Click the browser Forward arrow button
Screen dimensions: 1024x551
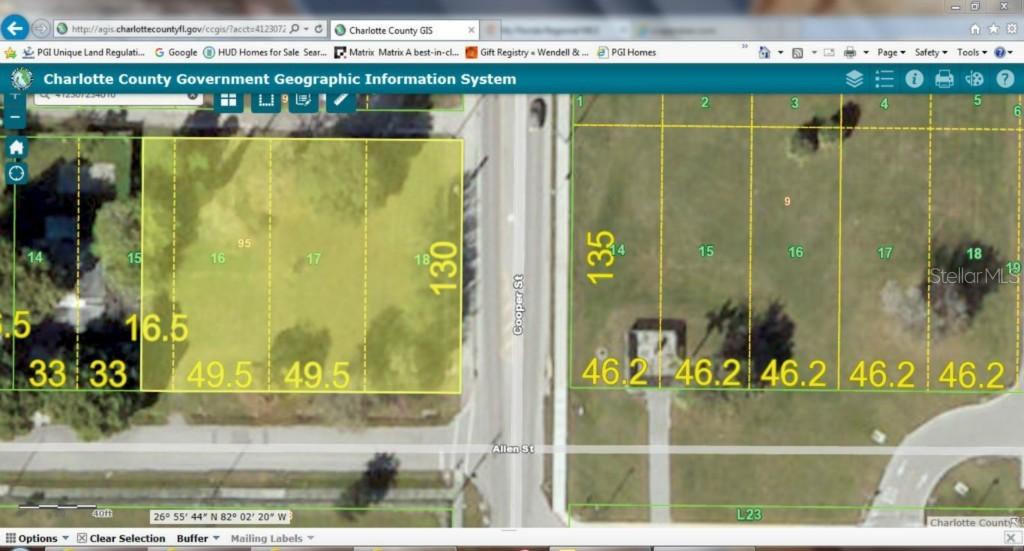(x=40, y=29)
